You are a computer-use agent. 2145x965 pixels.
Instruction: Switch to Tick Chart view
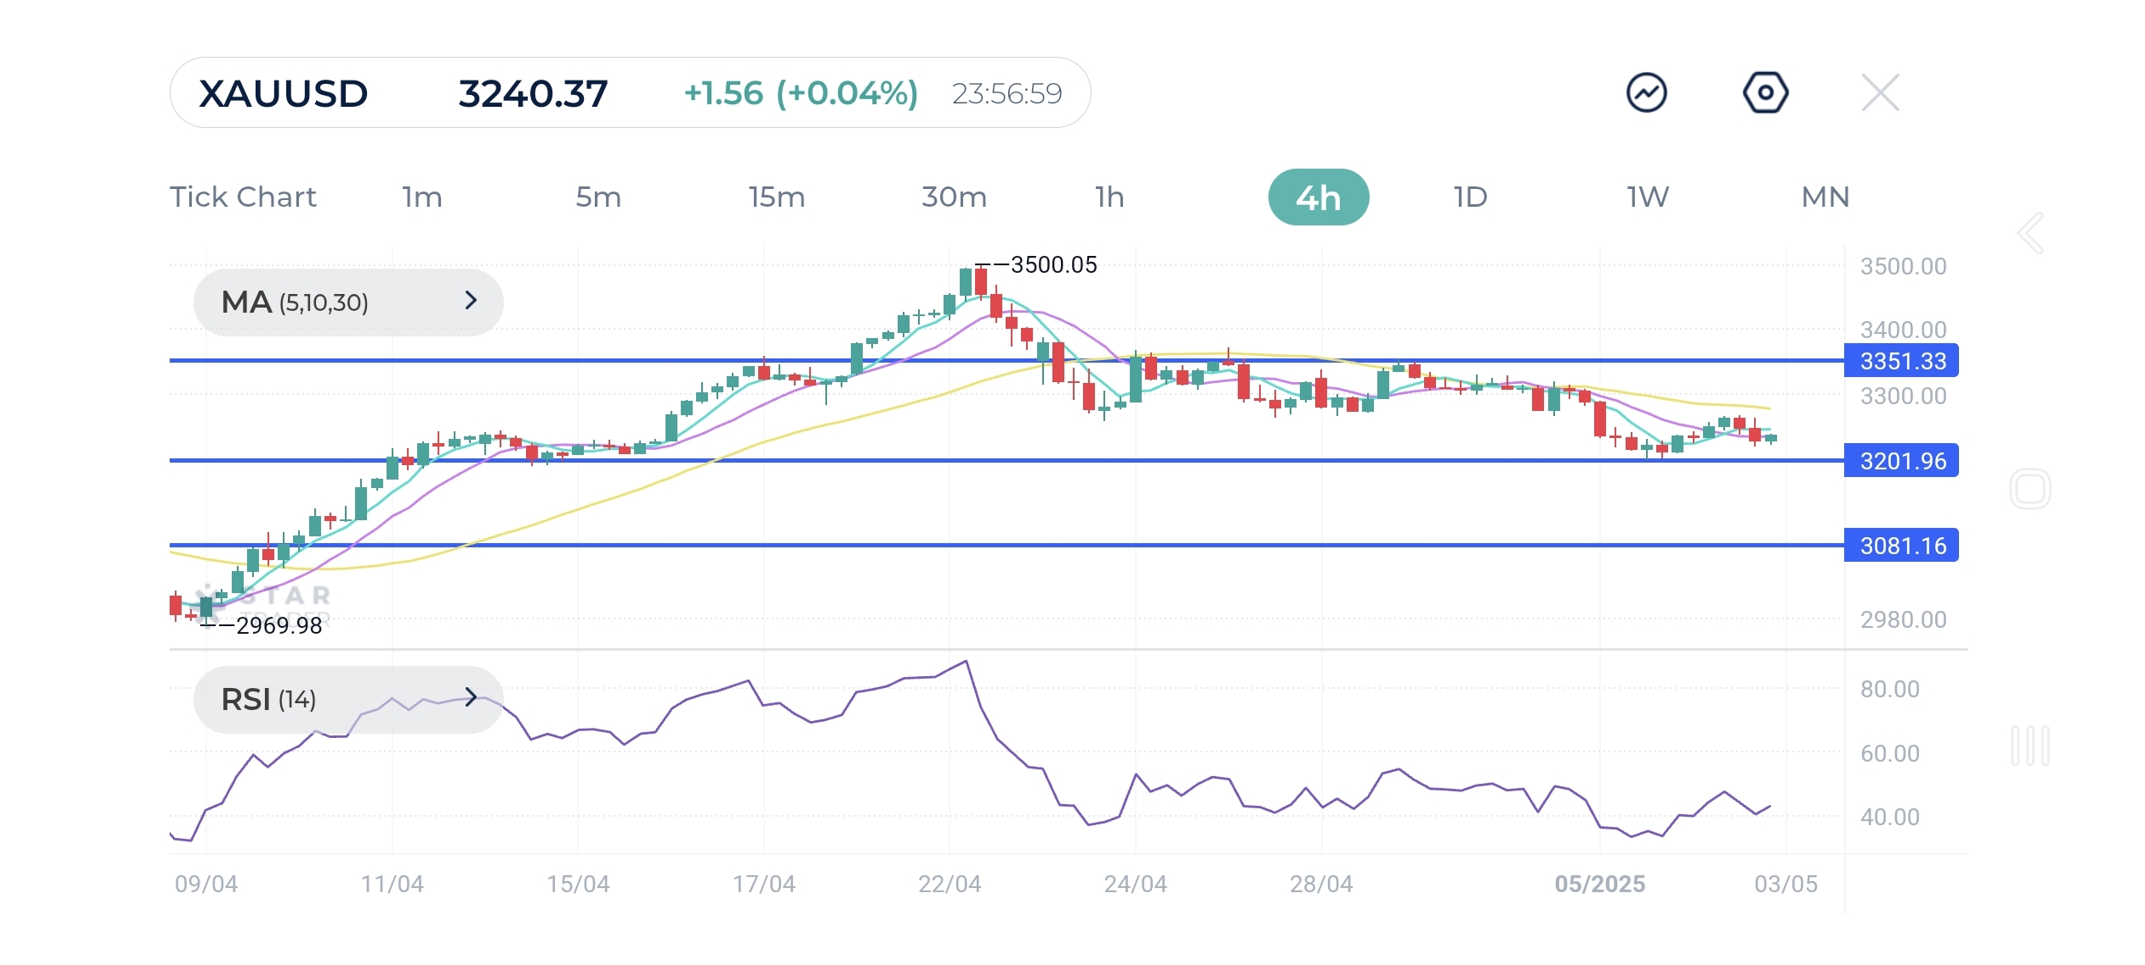pos(243,197)
